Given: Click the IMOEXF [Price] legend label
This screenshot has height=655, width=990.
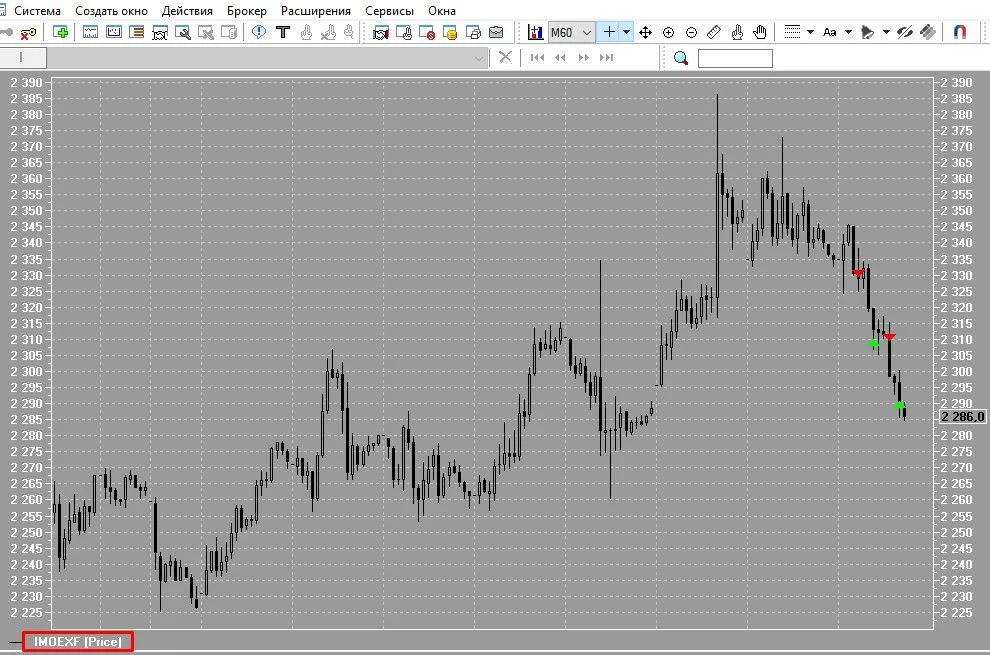Looking at the screenshot, I should 78,642.
